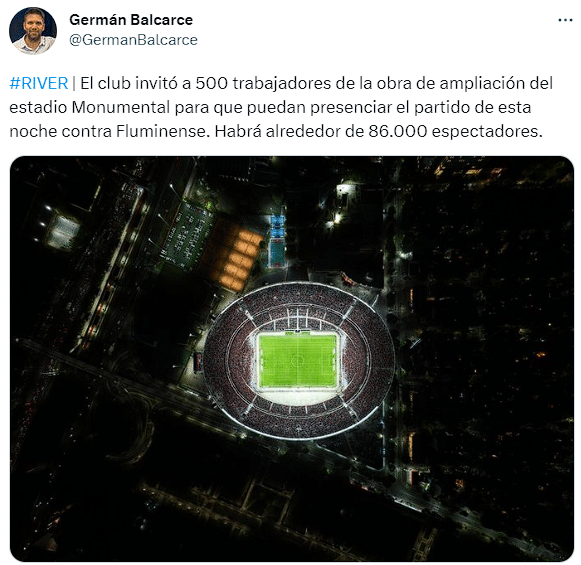Click the blue sports courts in the photo
Image resolution: width=581 pixels, height=565 pixels.
pyautogui.click(x=277, y=241)
